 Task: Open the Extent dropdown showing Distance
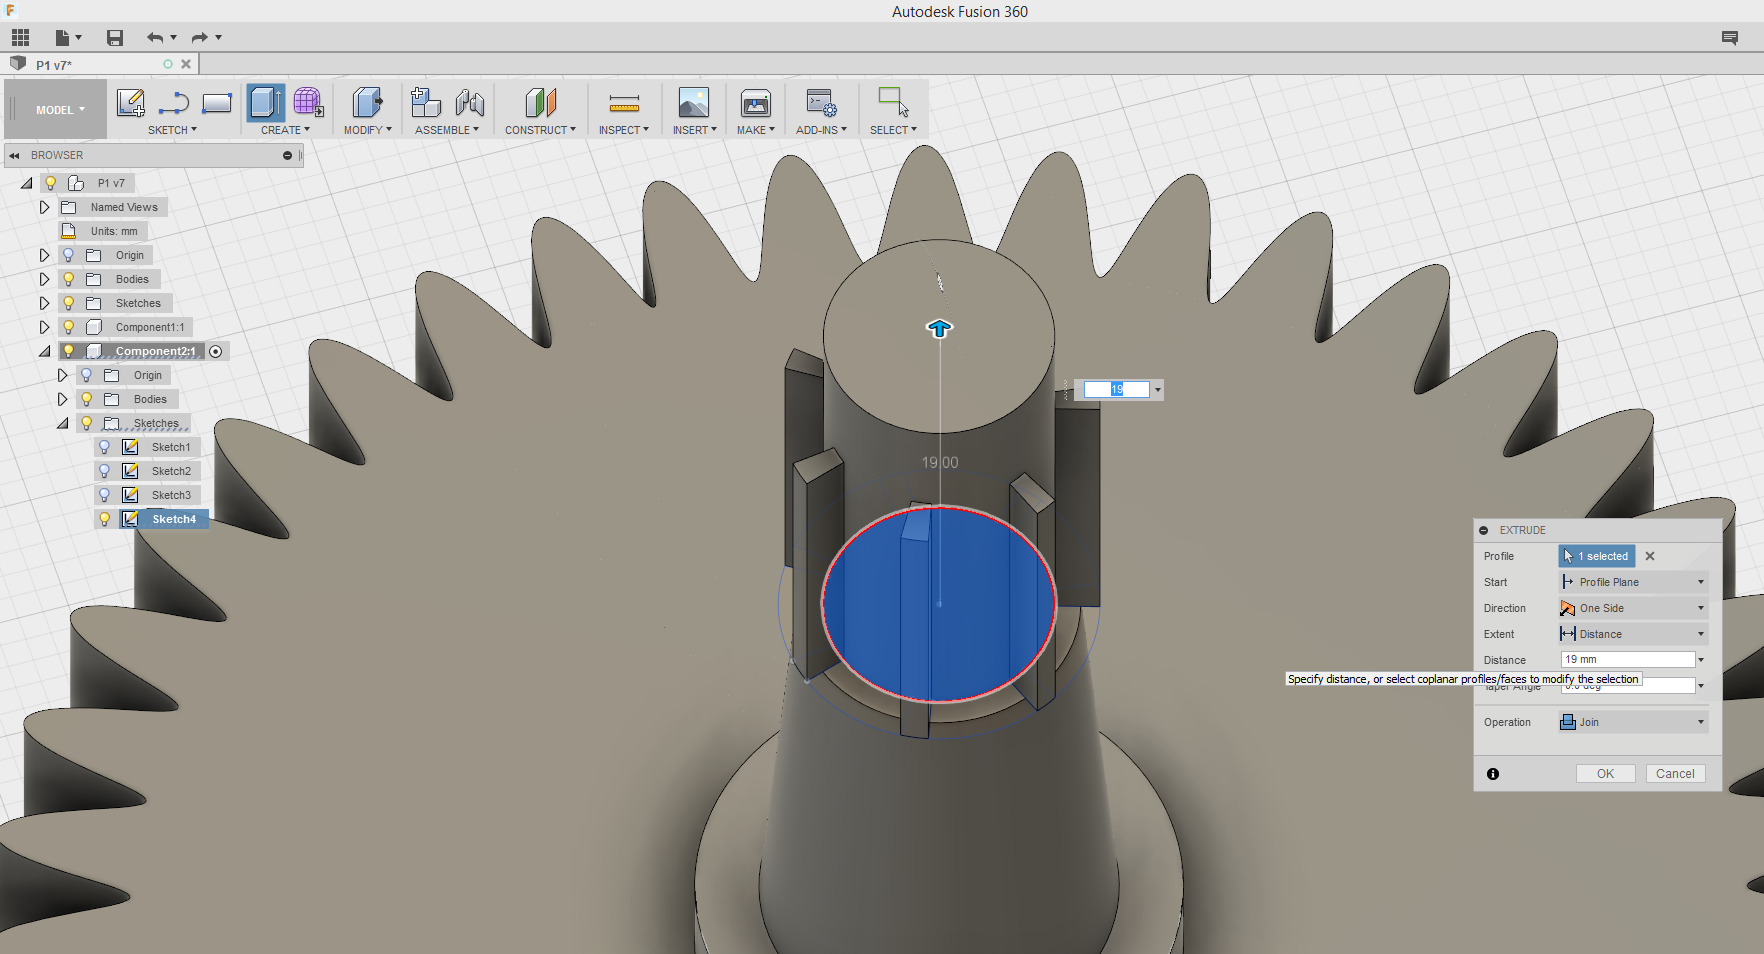point(1632,634)
